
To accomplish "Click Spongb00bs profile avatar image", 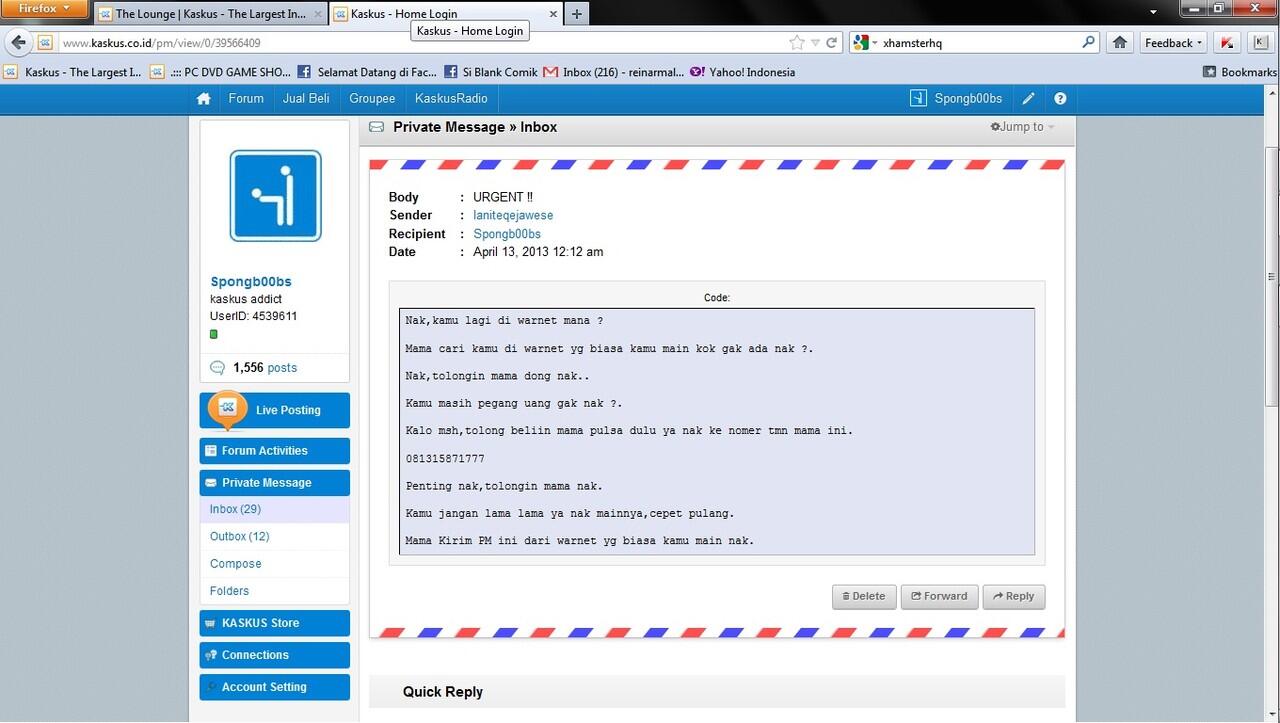I will tap(275, 196).
